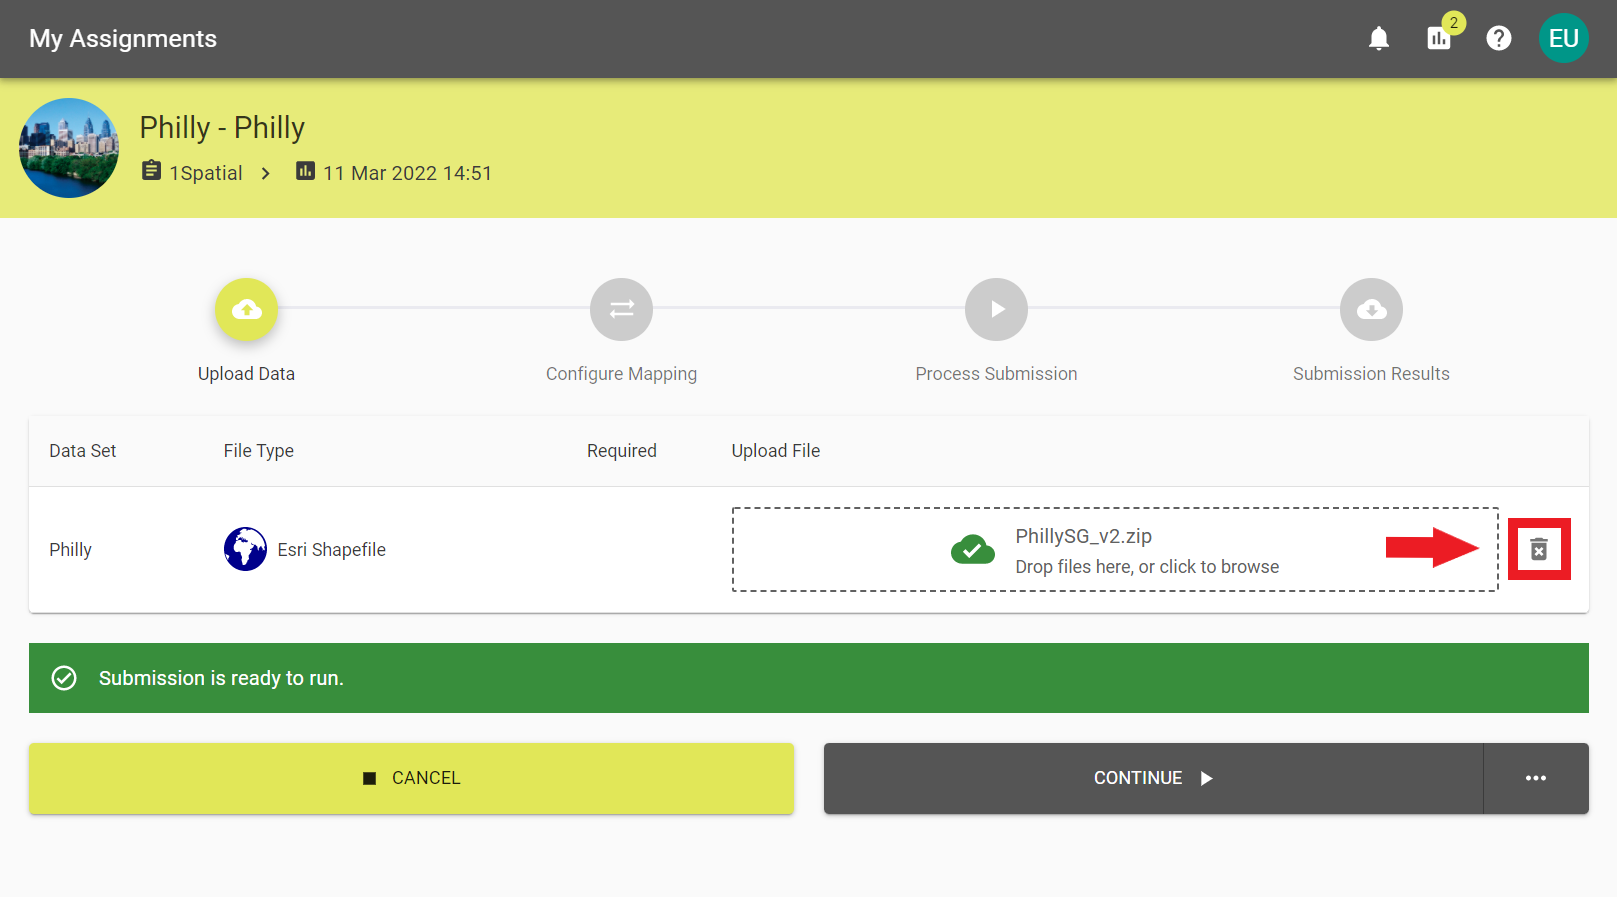The width and height of the screenshot is (1617, 897).
Task: Click the File Type column header
Action: click(x=259, y=451)
